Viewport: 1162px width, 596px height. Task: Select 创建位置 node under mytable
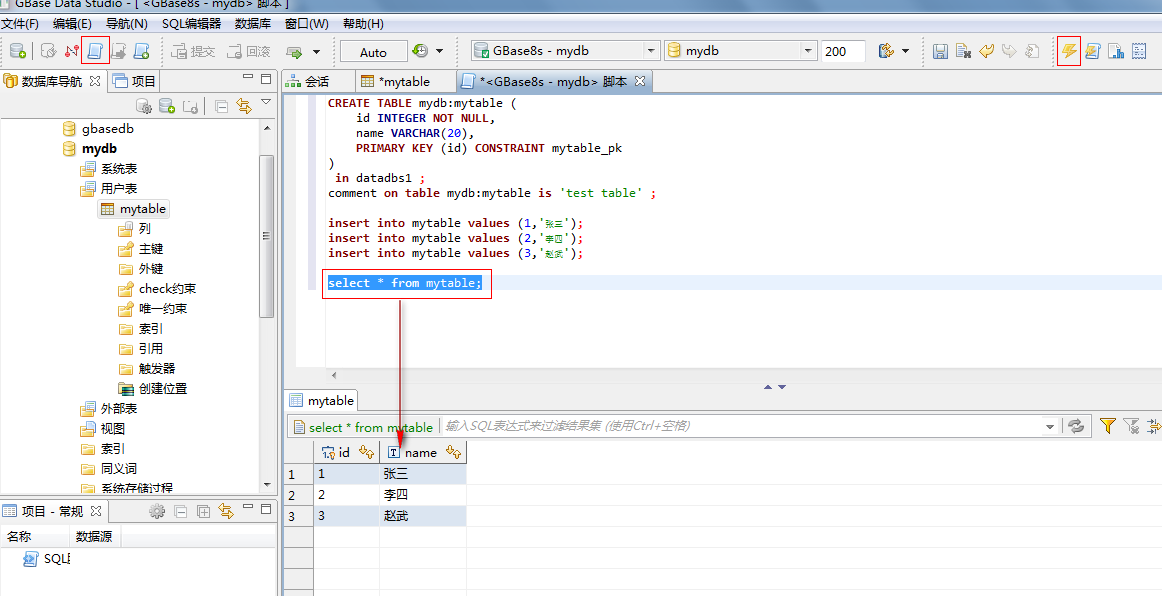click(x=153, y=388)
